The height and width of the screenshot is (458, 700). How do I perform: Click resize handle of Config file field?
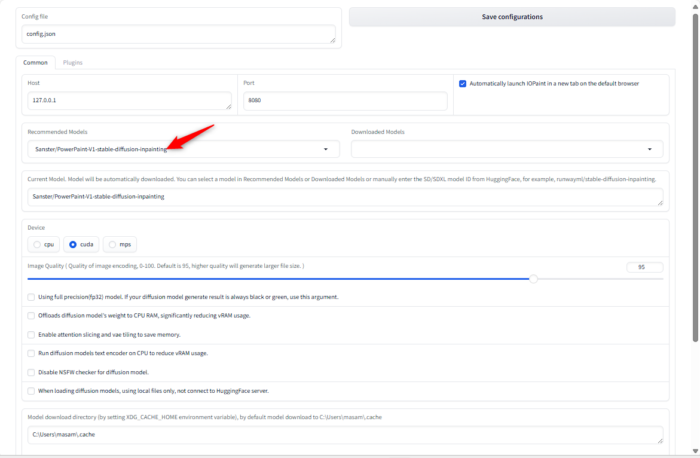[x=333, y=40]
